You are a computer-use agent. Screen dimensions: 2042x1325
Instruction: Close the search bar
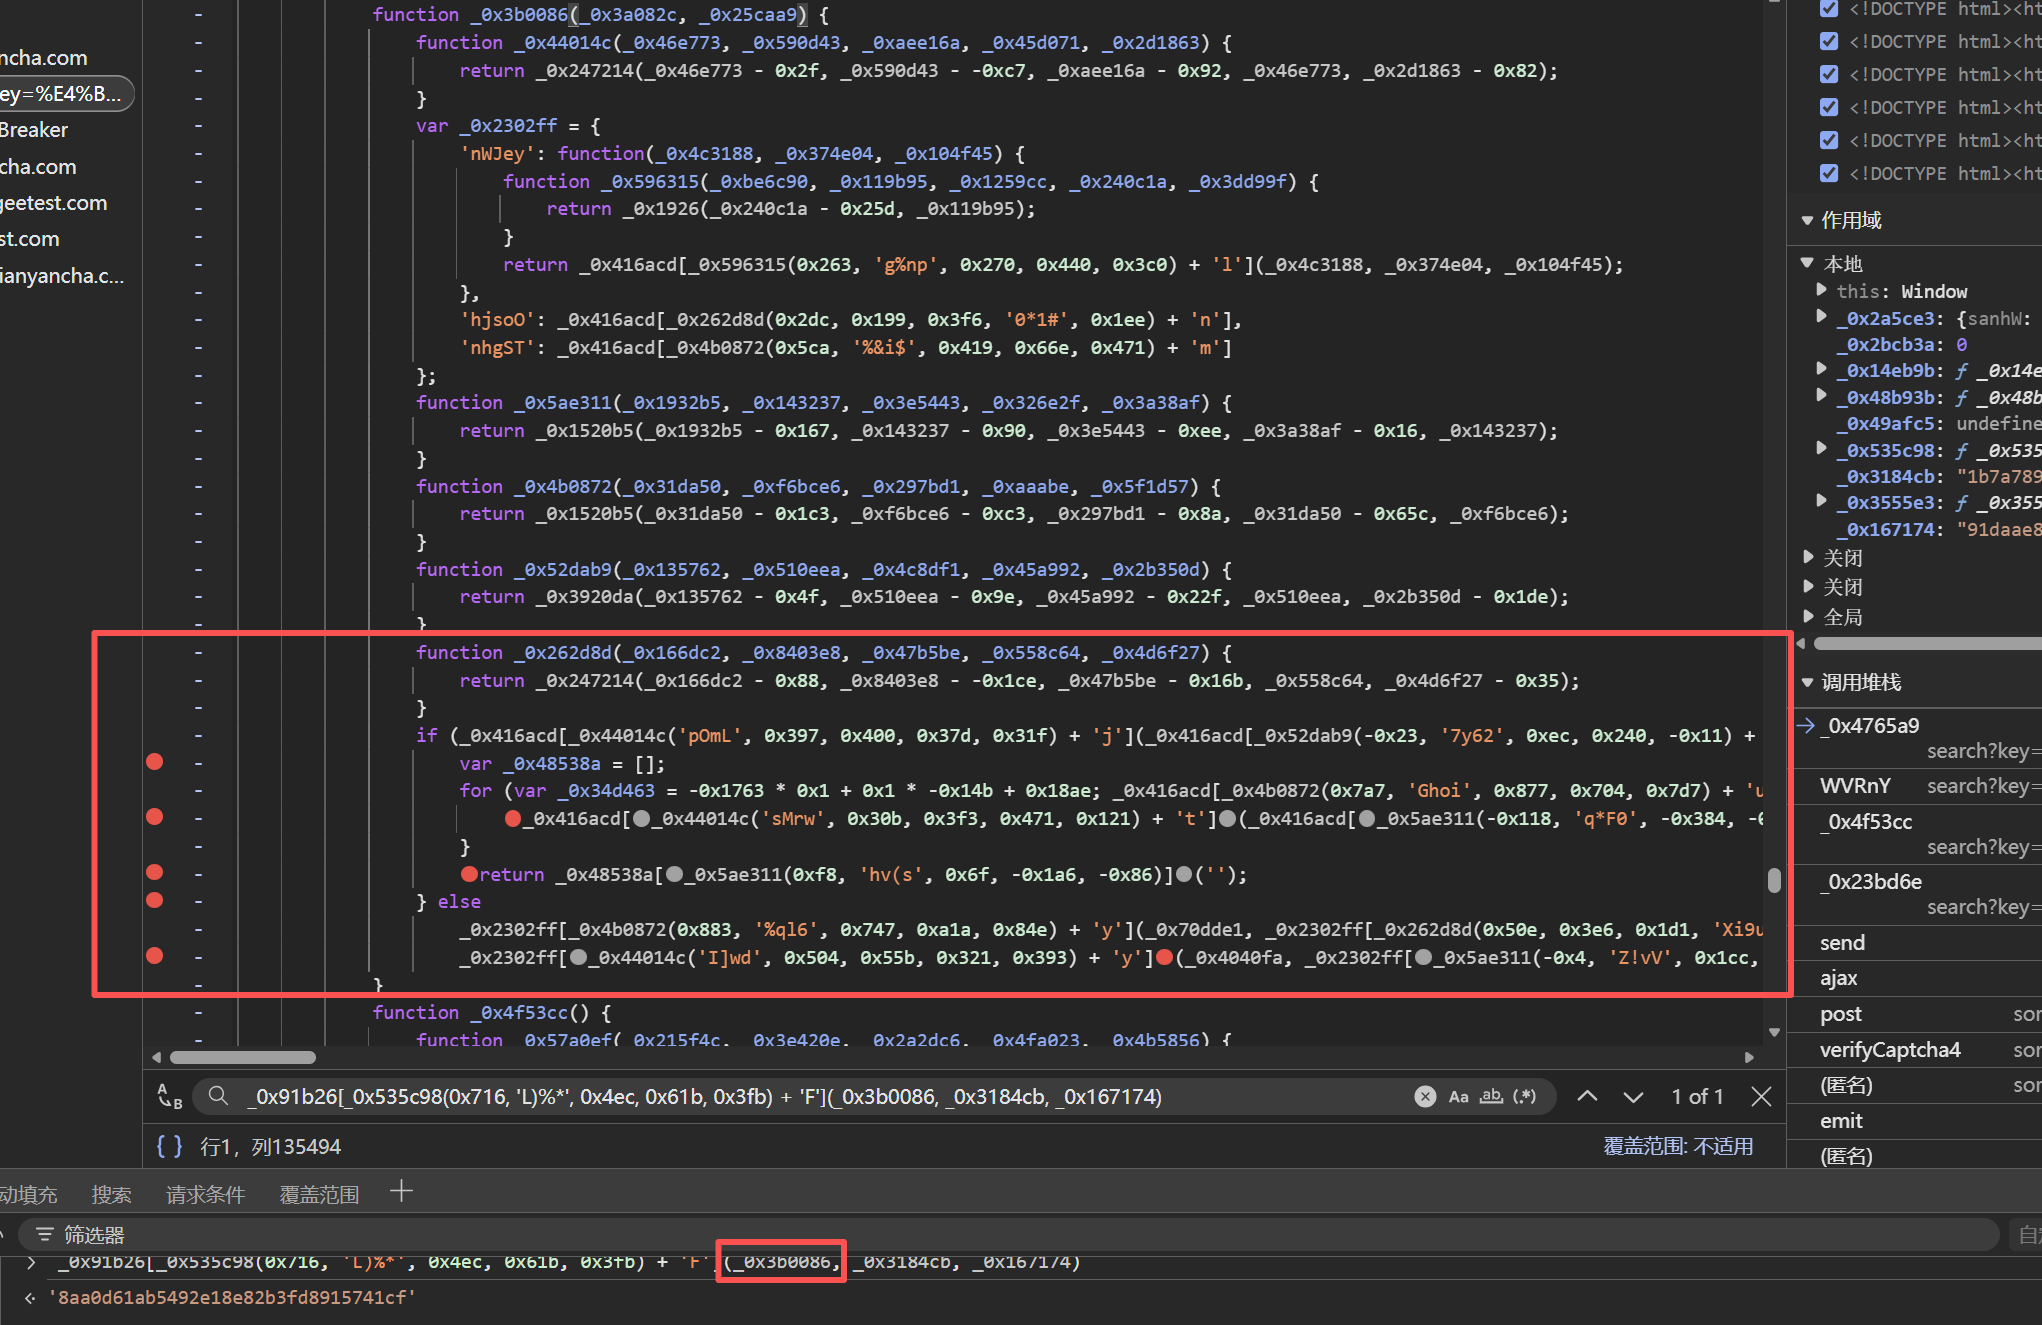point(1762,1097)
